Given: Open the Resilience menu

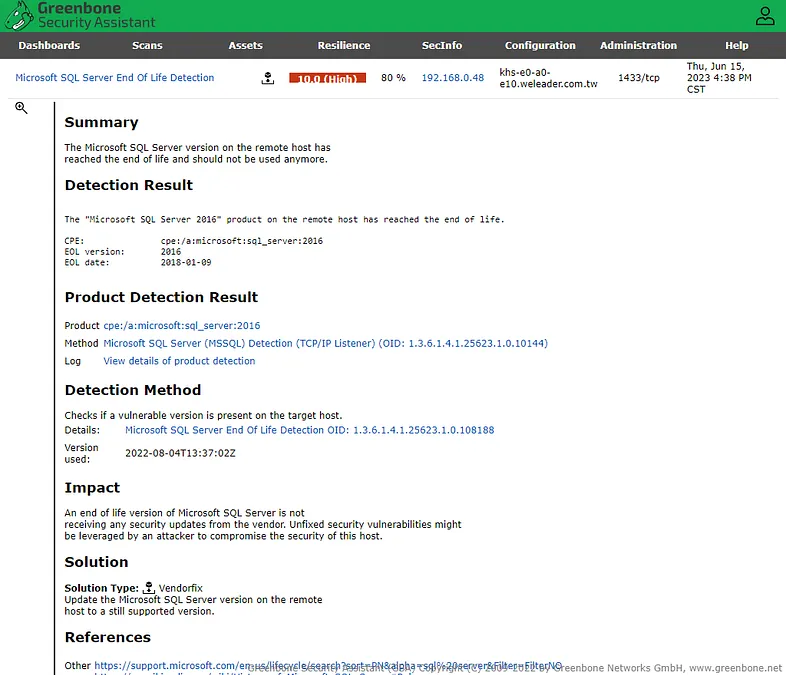Looking at the screenshot, I should coord(344,46).
